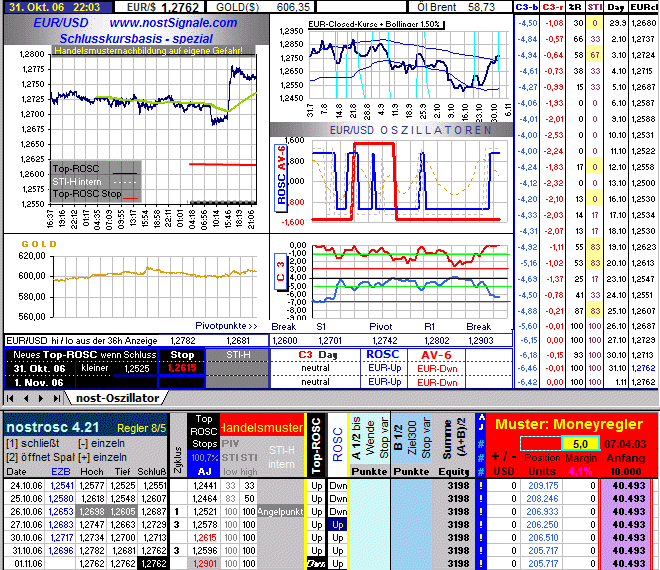Image resolution: width=660 pixels, height=570 pixels.
Task: Jump to last sheet with navigation arrow
Action: (57, 398)
